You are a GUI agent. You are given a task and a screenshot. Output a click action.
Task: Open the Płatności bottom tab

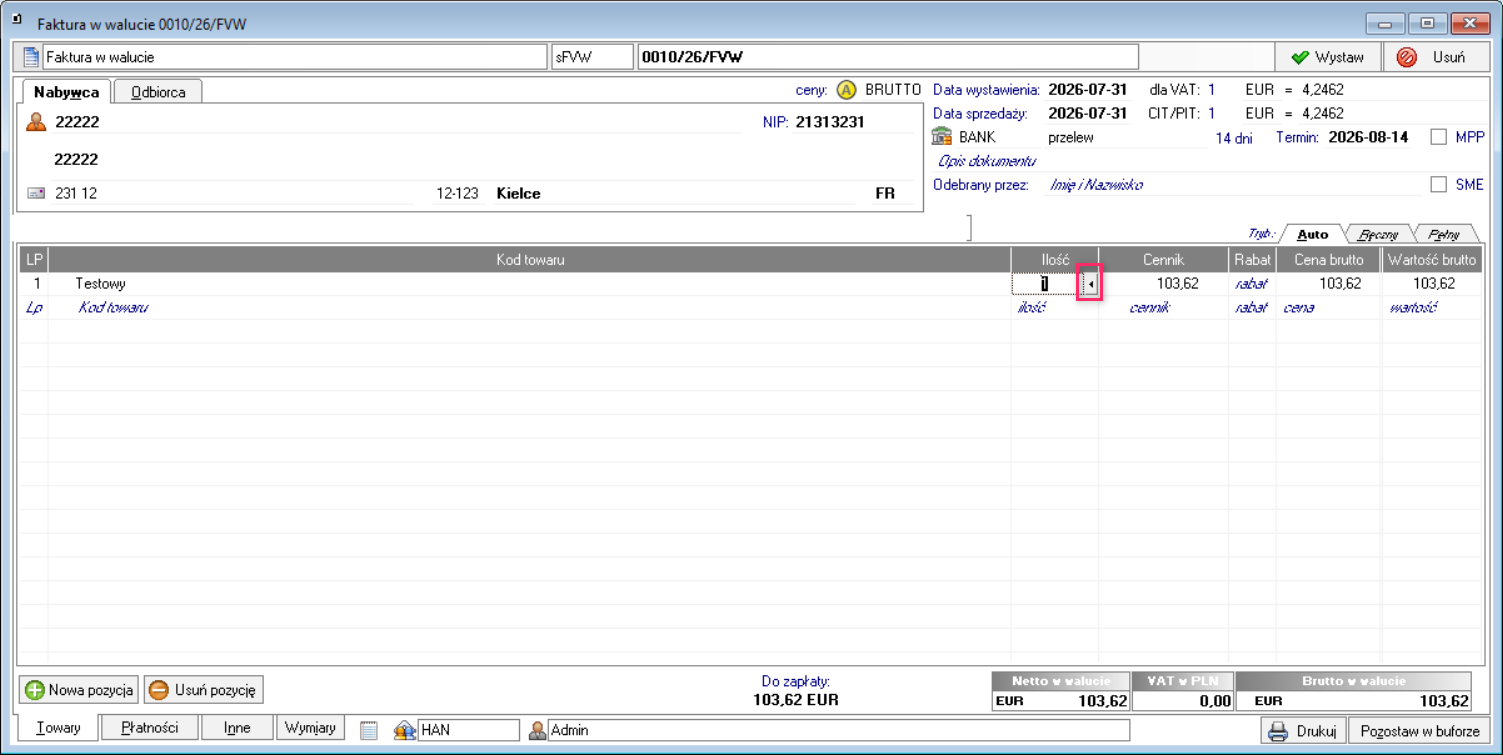click(x=149, y=728)
